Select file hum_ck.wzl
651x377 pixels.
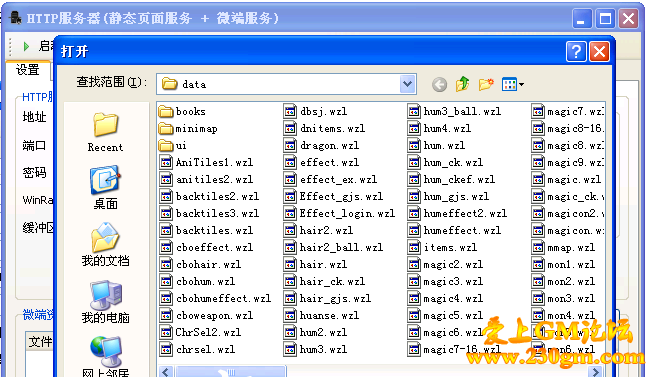pyautogui.click(x=445, y=163)
